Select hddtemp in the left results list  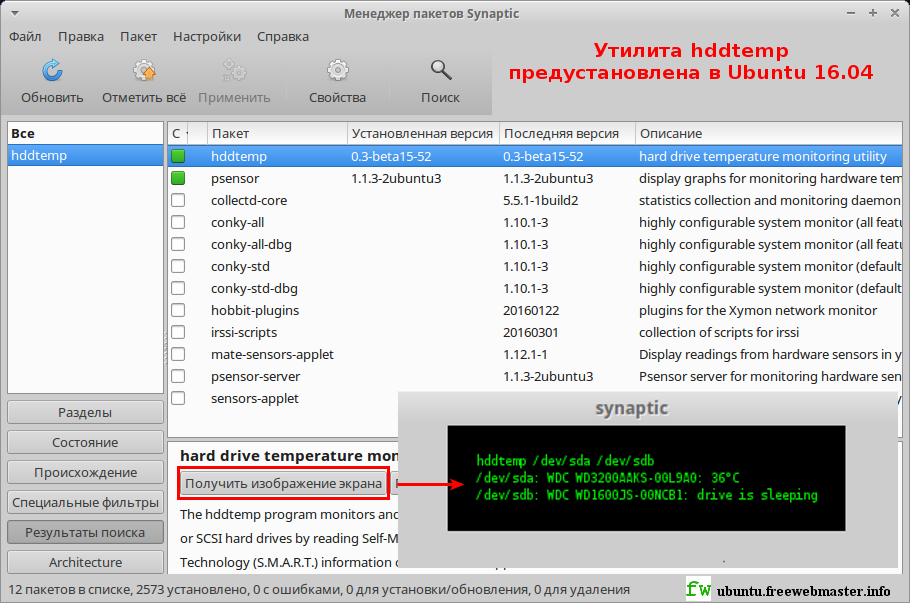click(x=38, y=155)
